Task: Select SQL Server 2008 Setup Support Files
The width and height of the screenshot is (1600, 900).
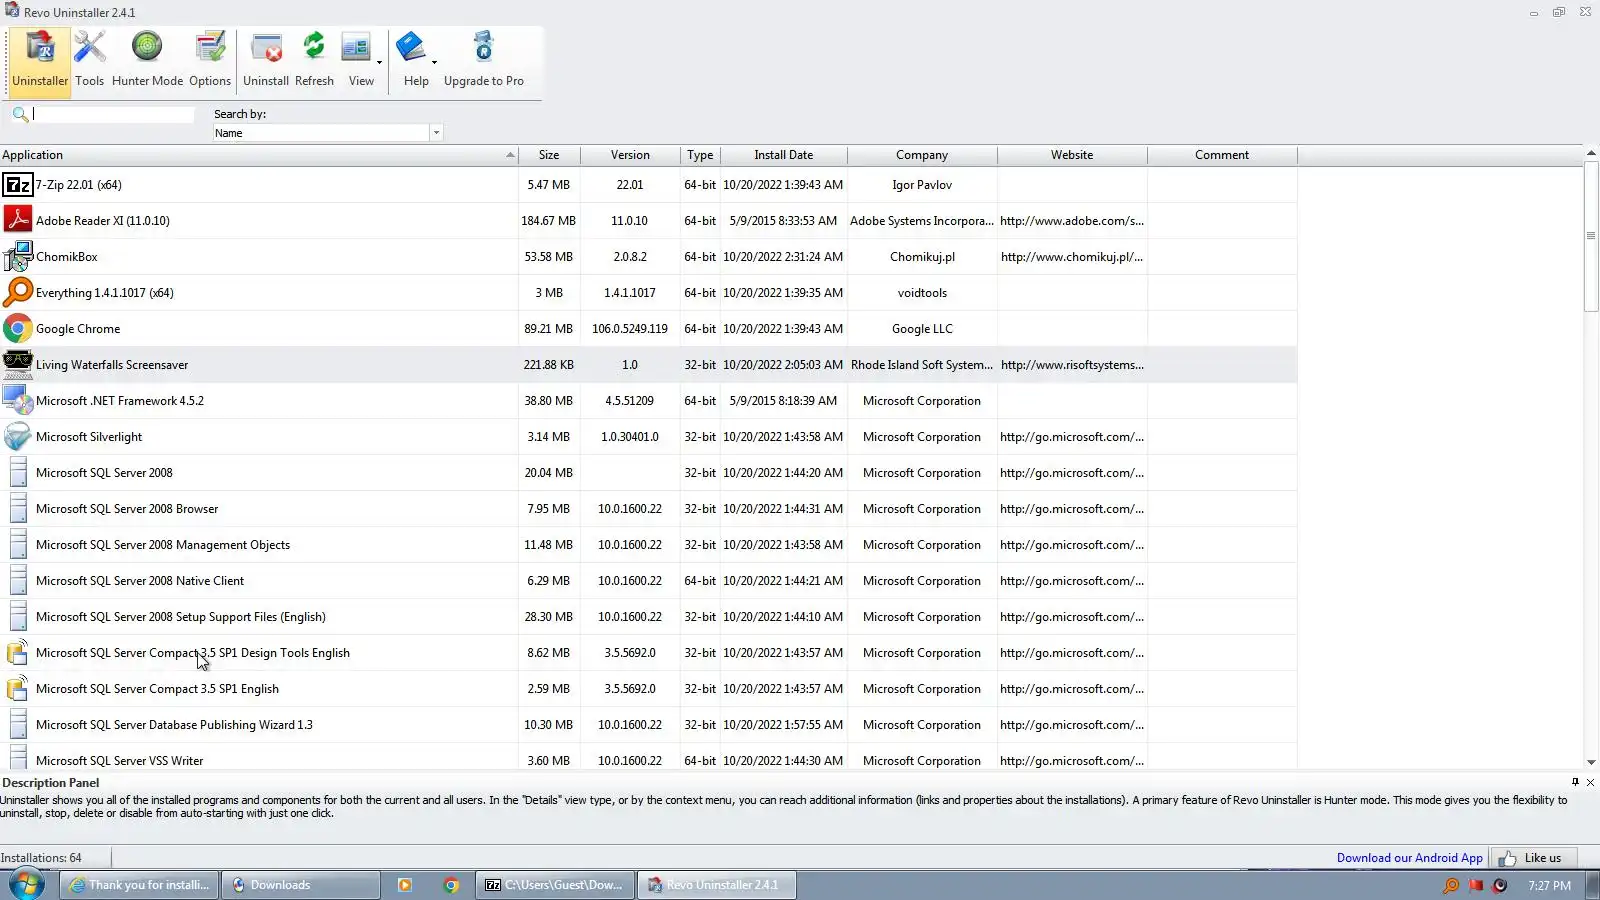Action: point(649,617)
